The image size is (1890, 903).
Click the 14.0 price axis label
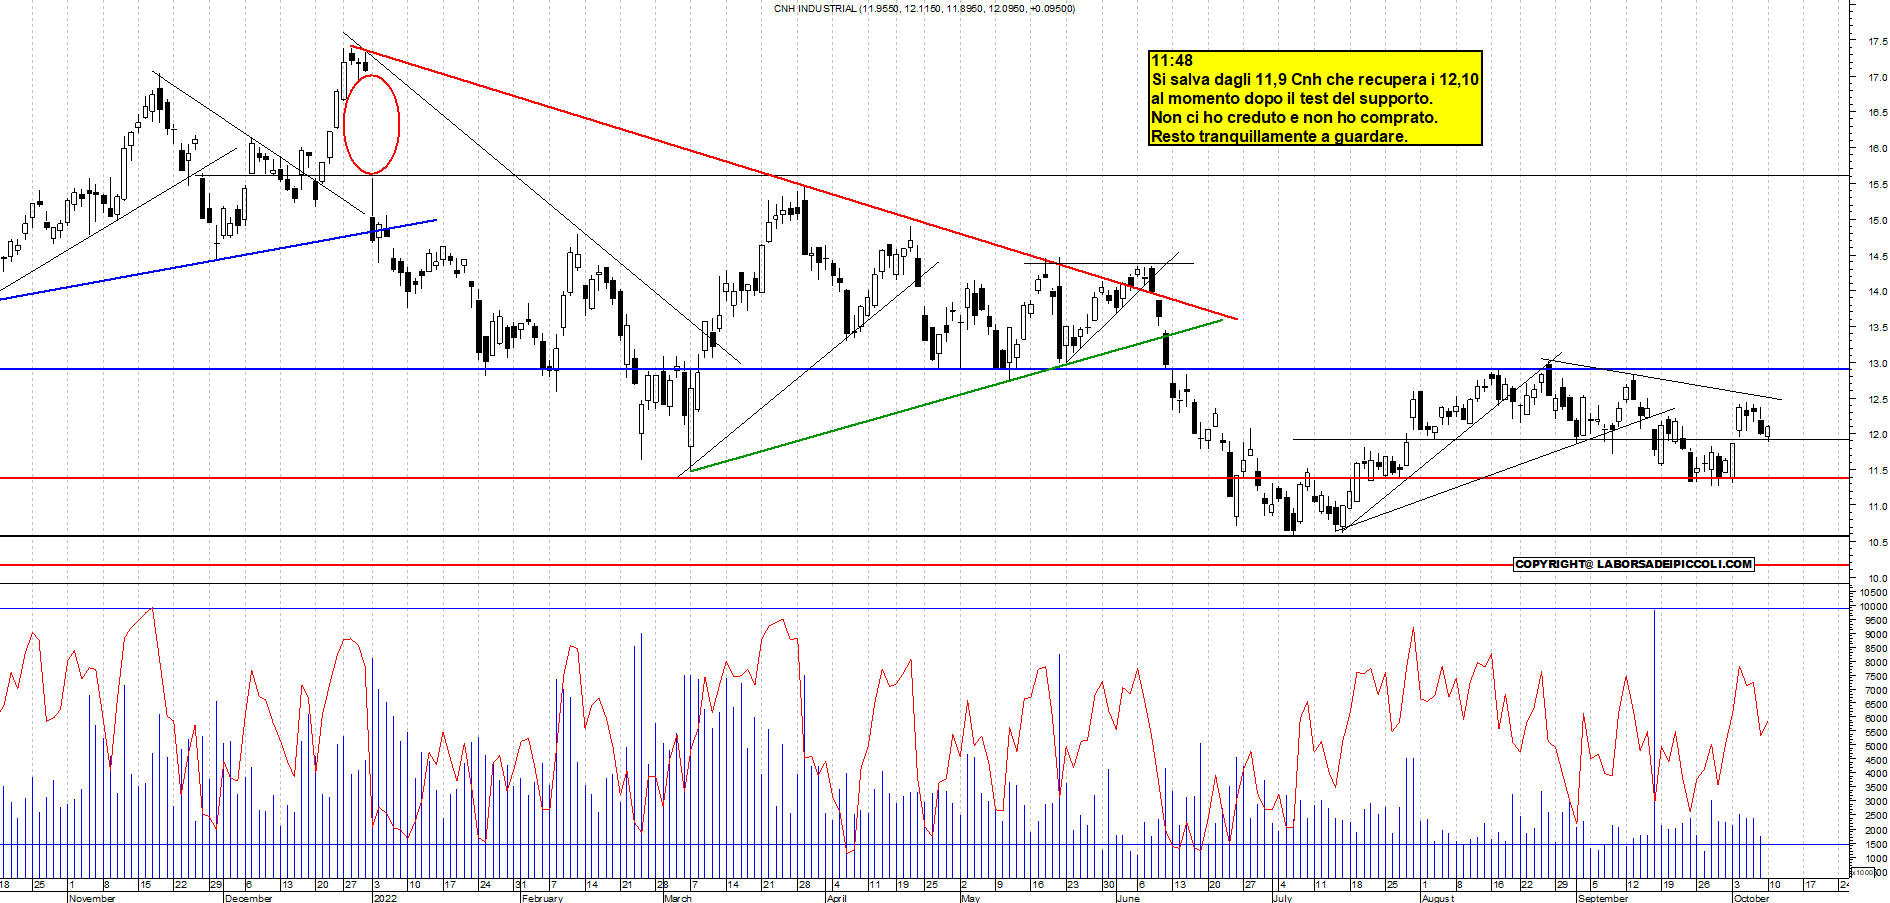[1877, 292]
